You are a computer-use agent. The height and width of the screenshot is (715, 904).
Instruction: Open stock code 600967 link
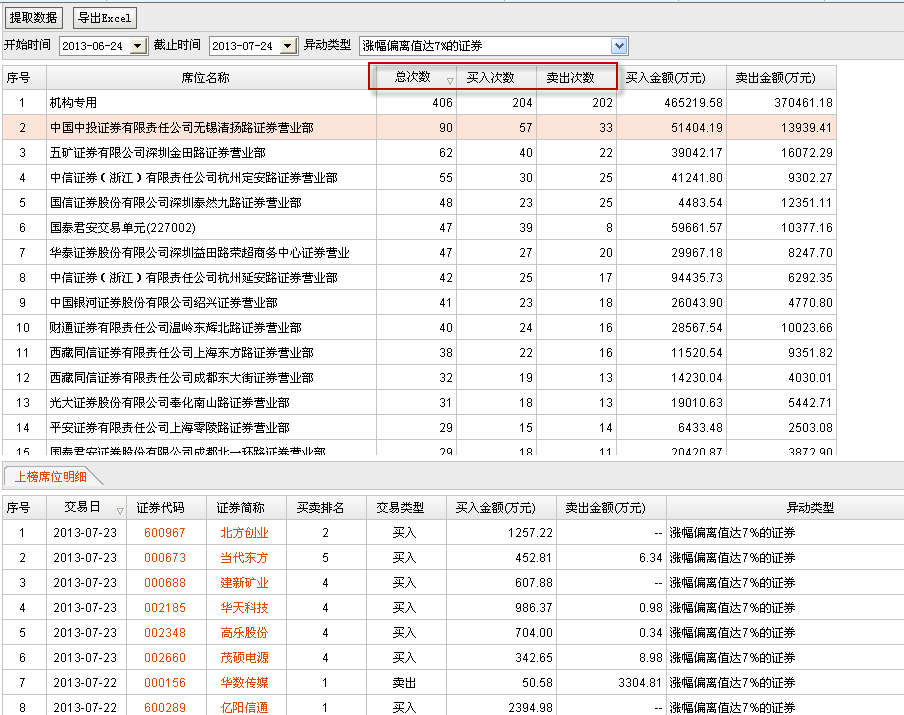[165, 533]
